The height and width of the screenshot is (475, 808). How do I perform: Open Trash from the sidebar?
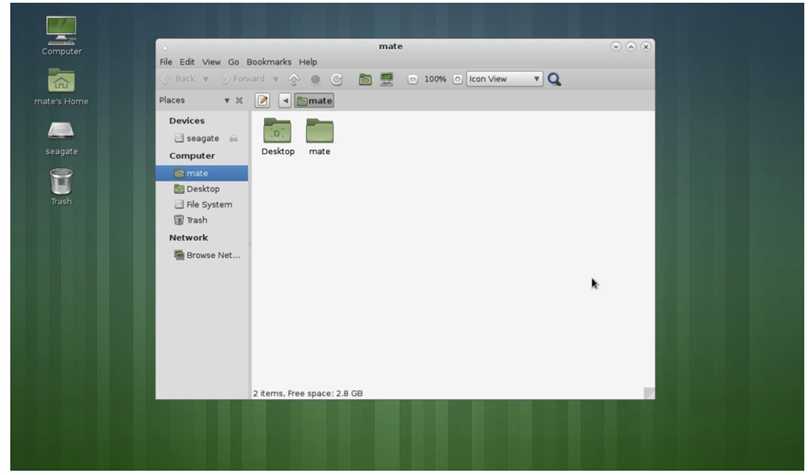pyautogui.click(x=202, y=220)
